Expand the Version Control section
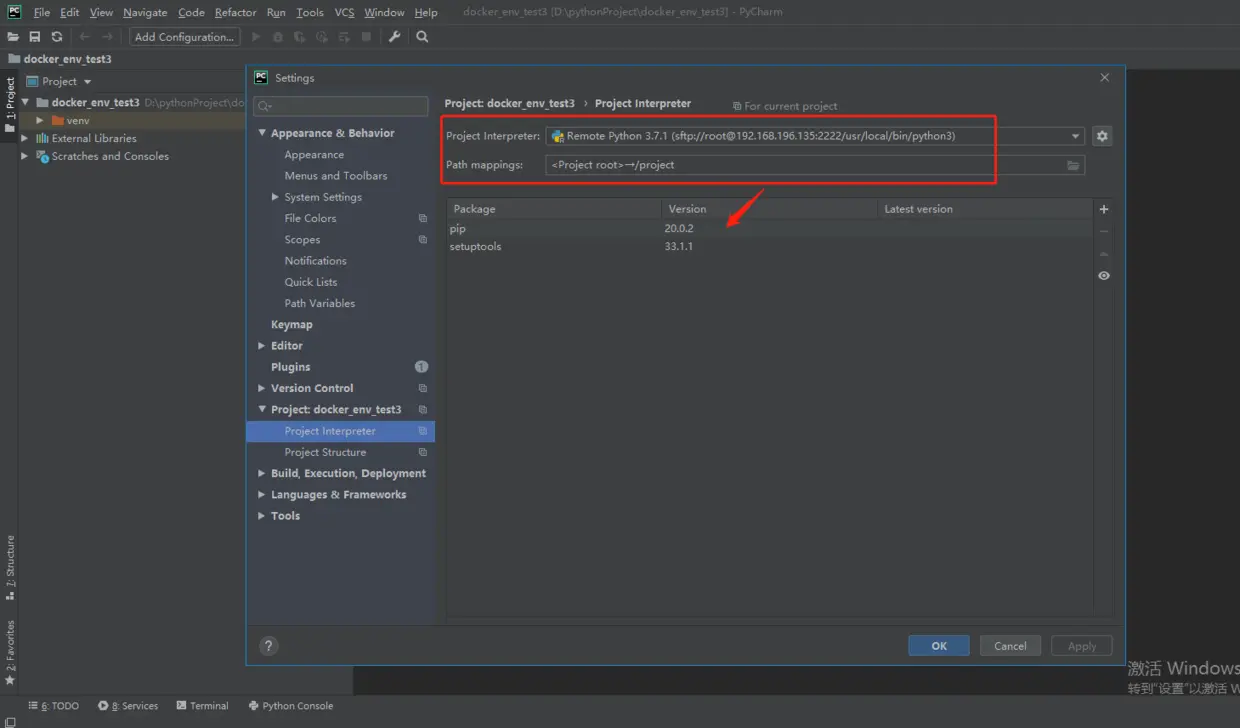Screen dimensions: 1240x728 pos(262,388)
